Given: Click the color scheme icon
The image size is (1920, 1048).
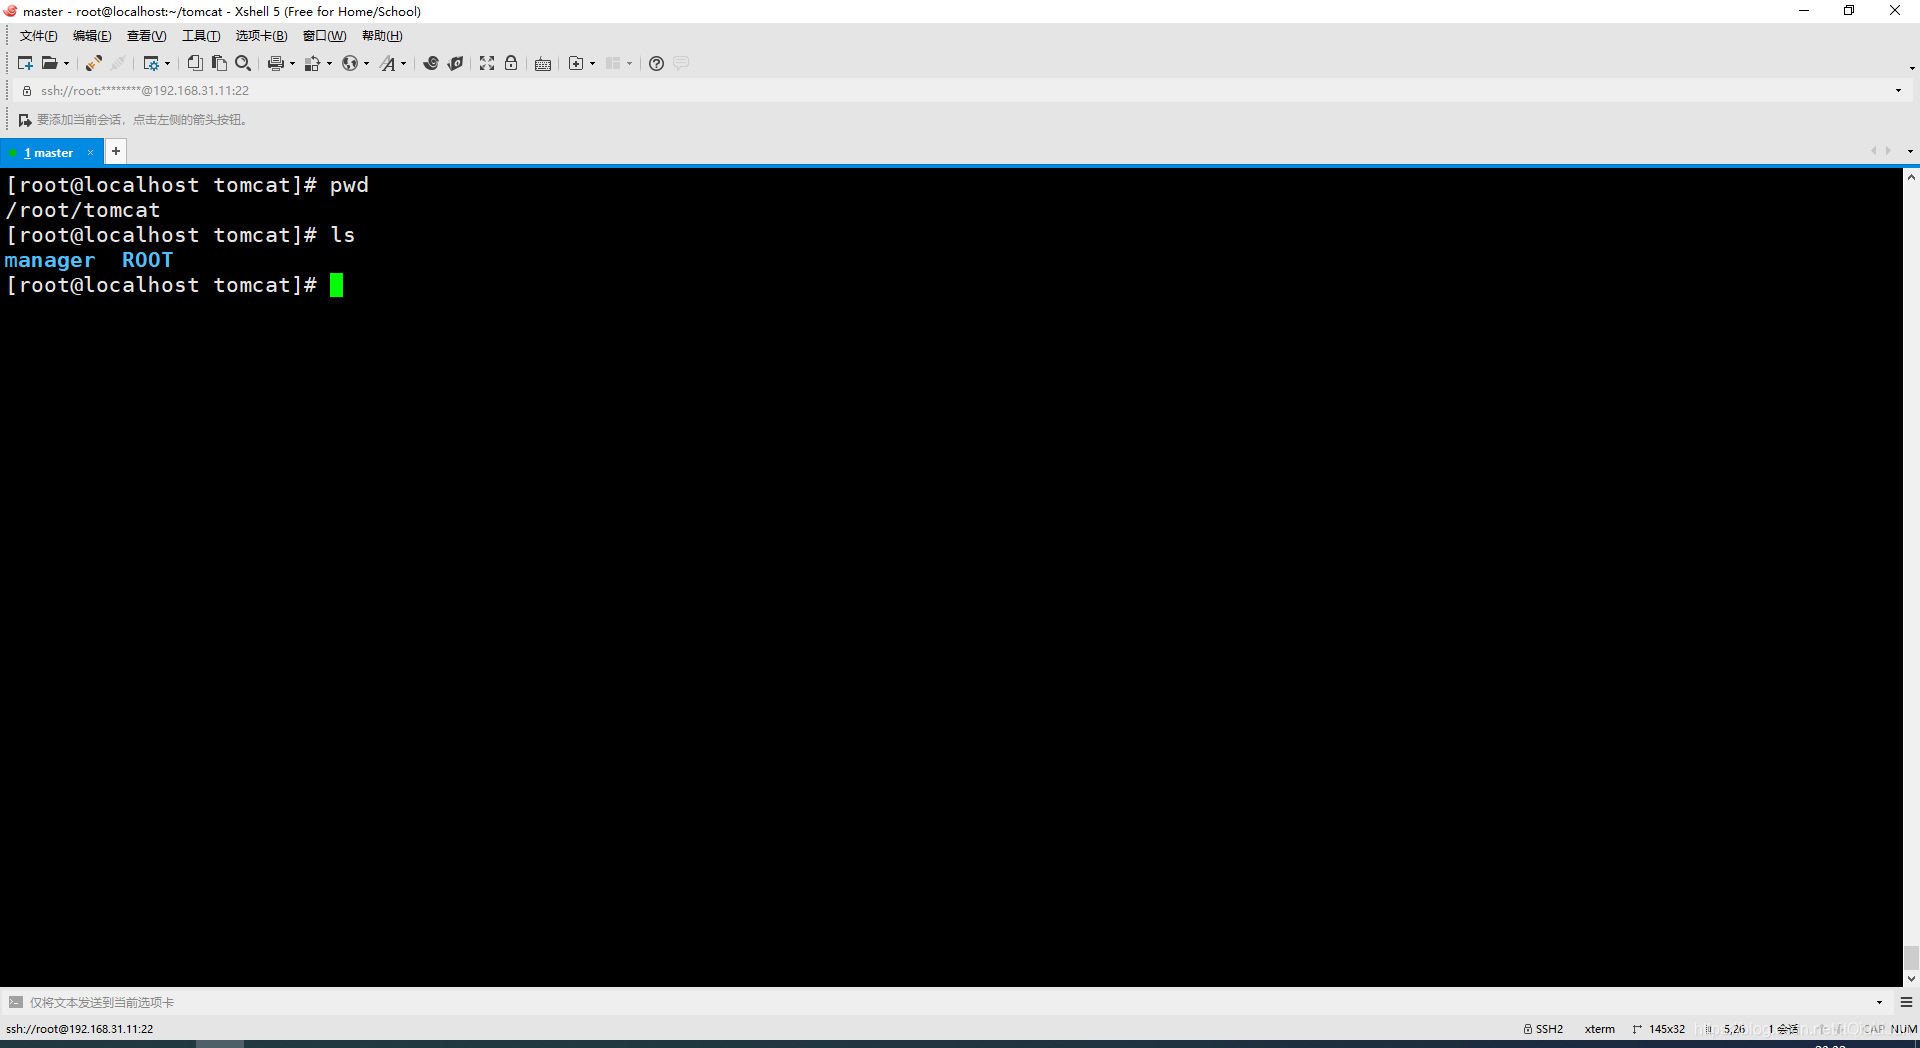Looking at the screenshot, I should 313,63.
